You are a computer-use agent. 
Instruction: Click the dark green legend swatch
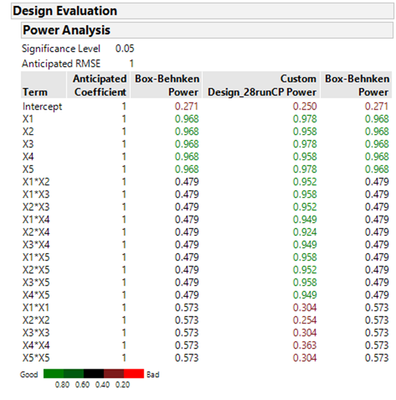point(74,373)
